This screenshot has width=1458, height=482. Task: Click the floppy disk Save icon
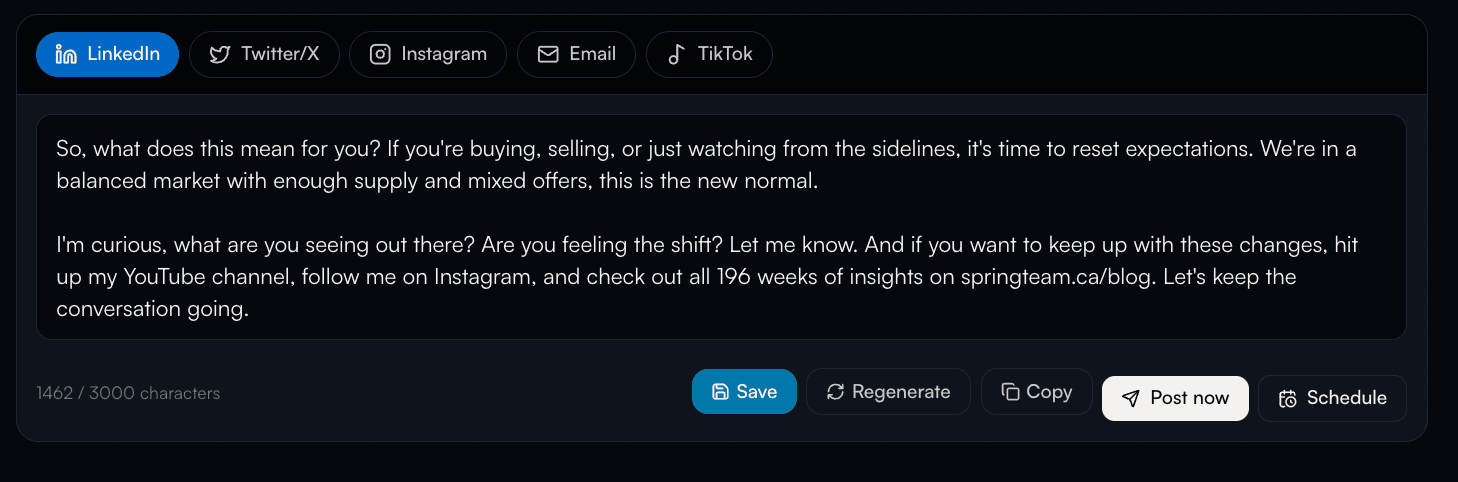[x=720, y=392]
